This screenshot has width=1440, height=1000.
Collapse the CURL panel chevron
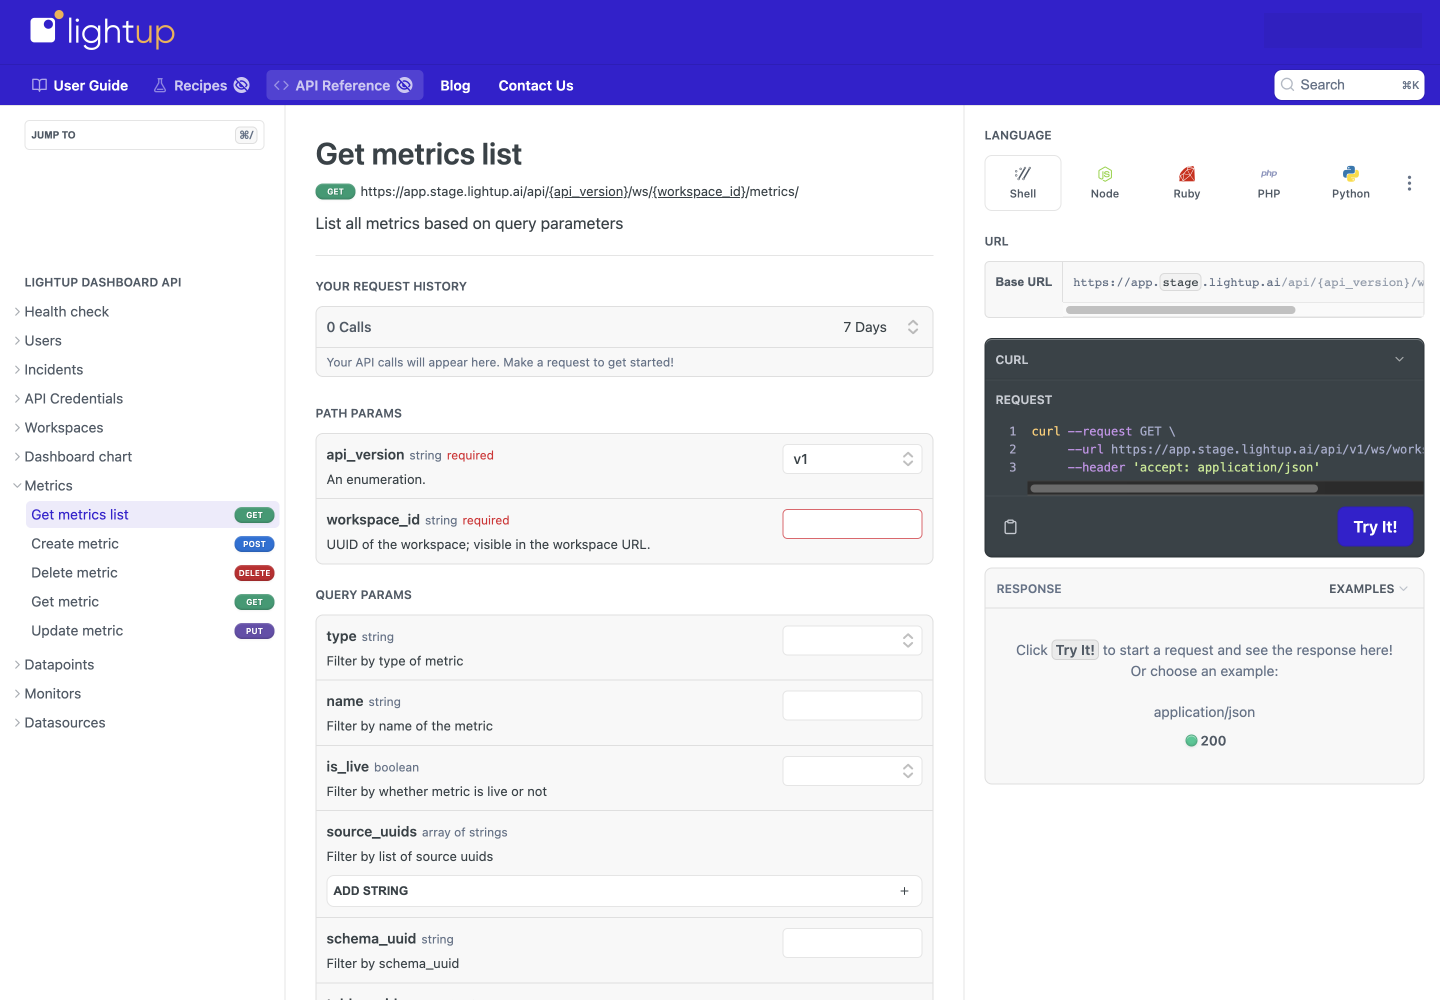click(x=1399, y=360)
